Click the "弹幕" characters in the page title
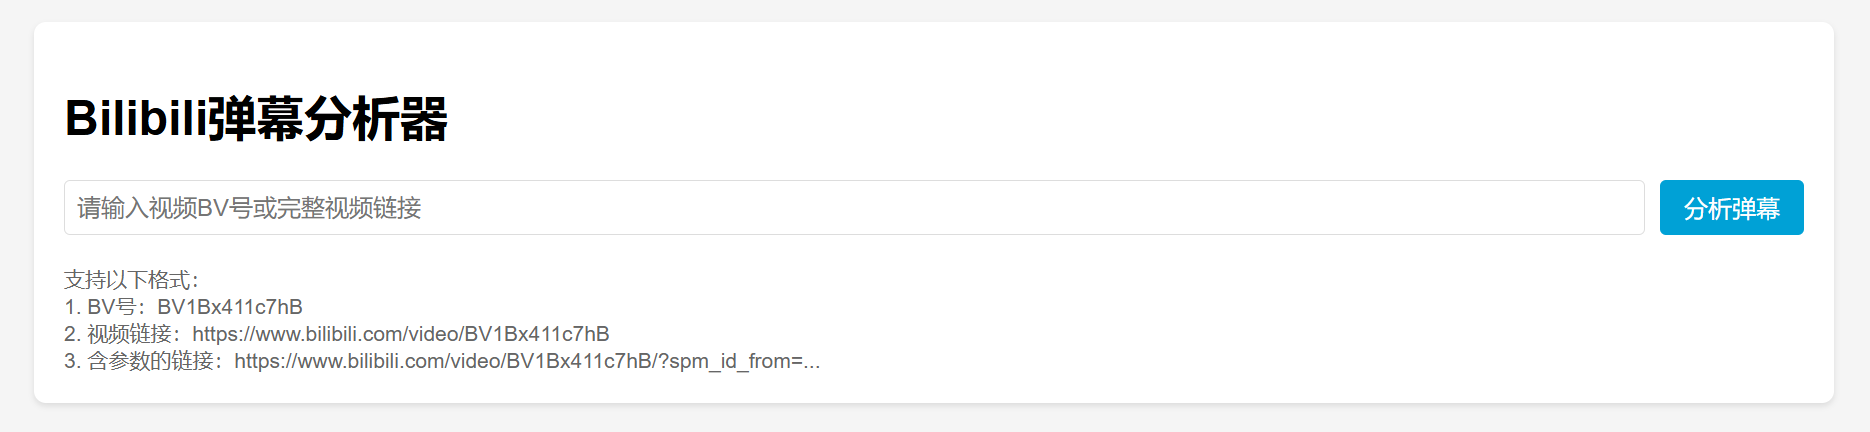 tap(255, 119)
